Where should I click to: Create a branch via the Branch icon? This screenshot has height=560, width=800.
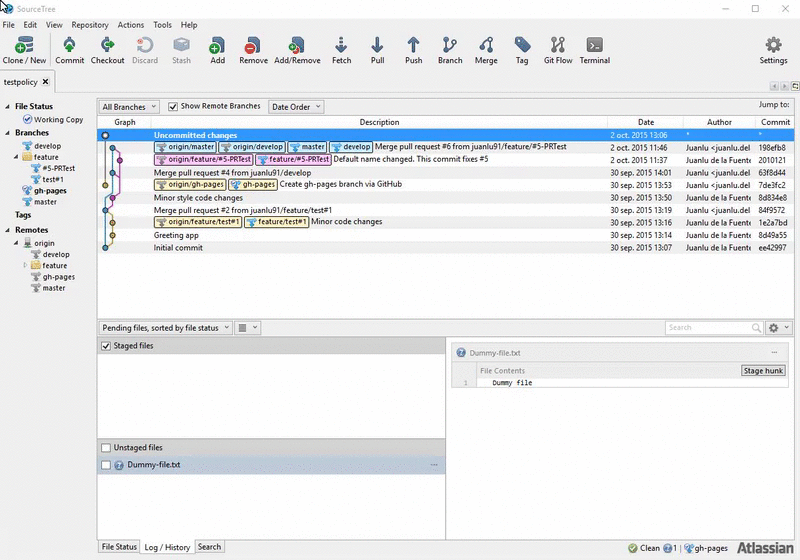pos(449,50)
